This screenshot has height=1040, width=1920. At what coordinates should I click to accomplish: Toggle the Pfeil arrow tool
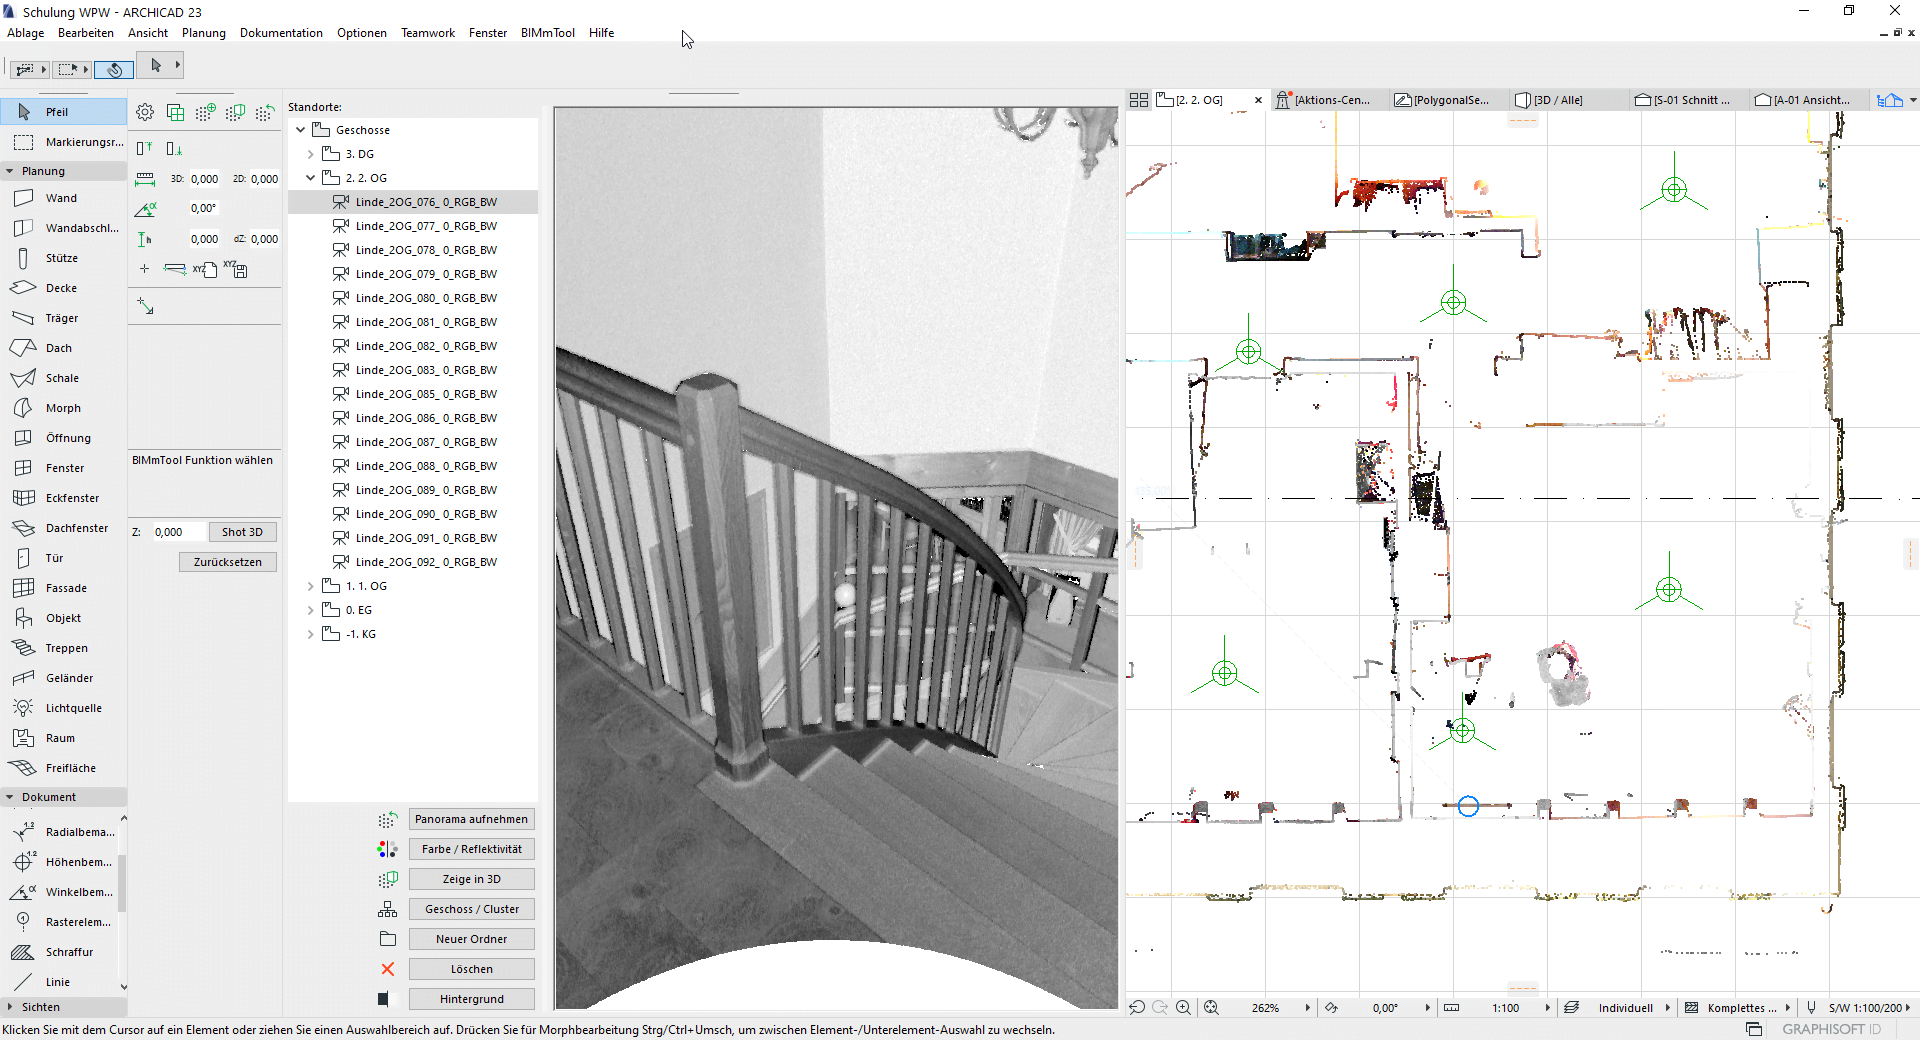click(62, 112)
